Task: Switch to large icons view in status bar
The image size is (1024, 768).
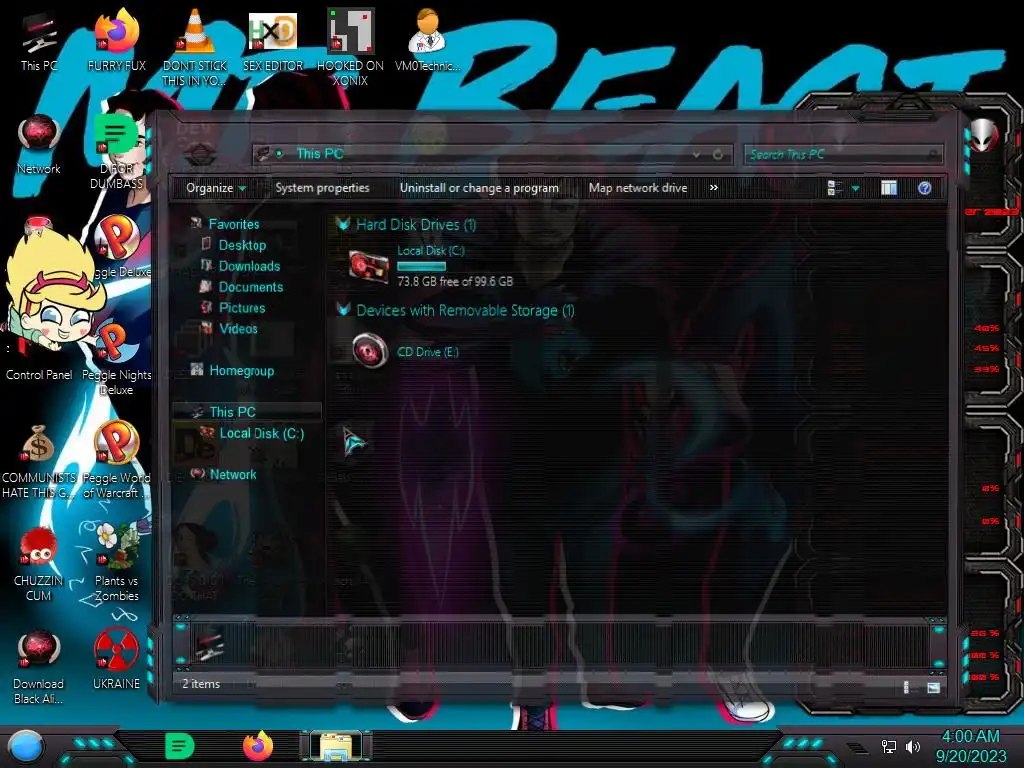Action: (933, 686)
